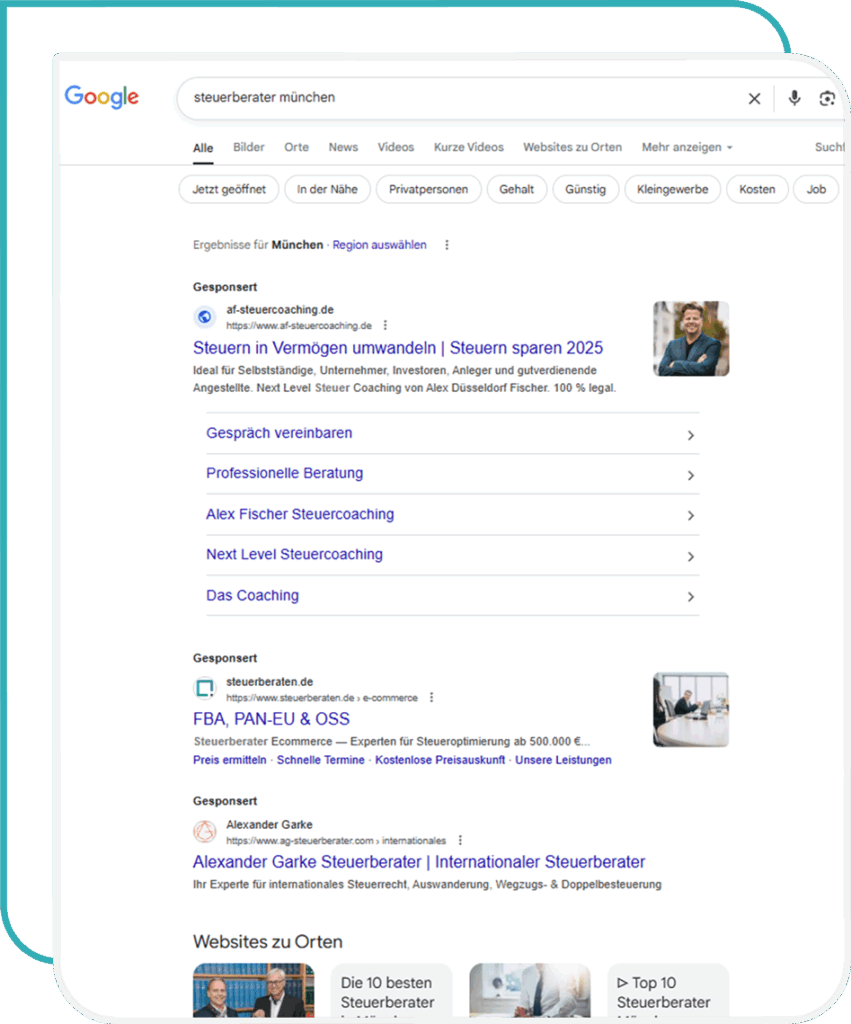Expand the Professionelle Beratung chevron
This screenshot has width=851, height=1024.
pyautogui.click(x=690, y=475)
